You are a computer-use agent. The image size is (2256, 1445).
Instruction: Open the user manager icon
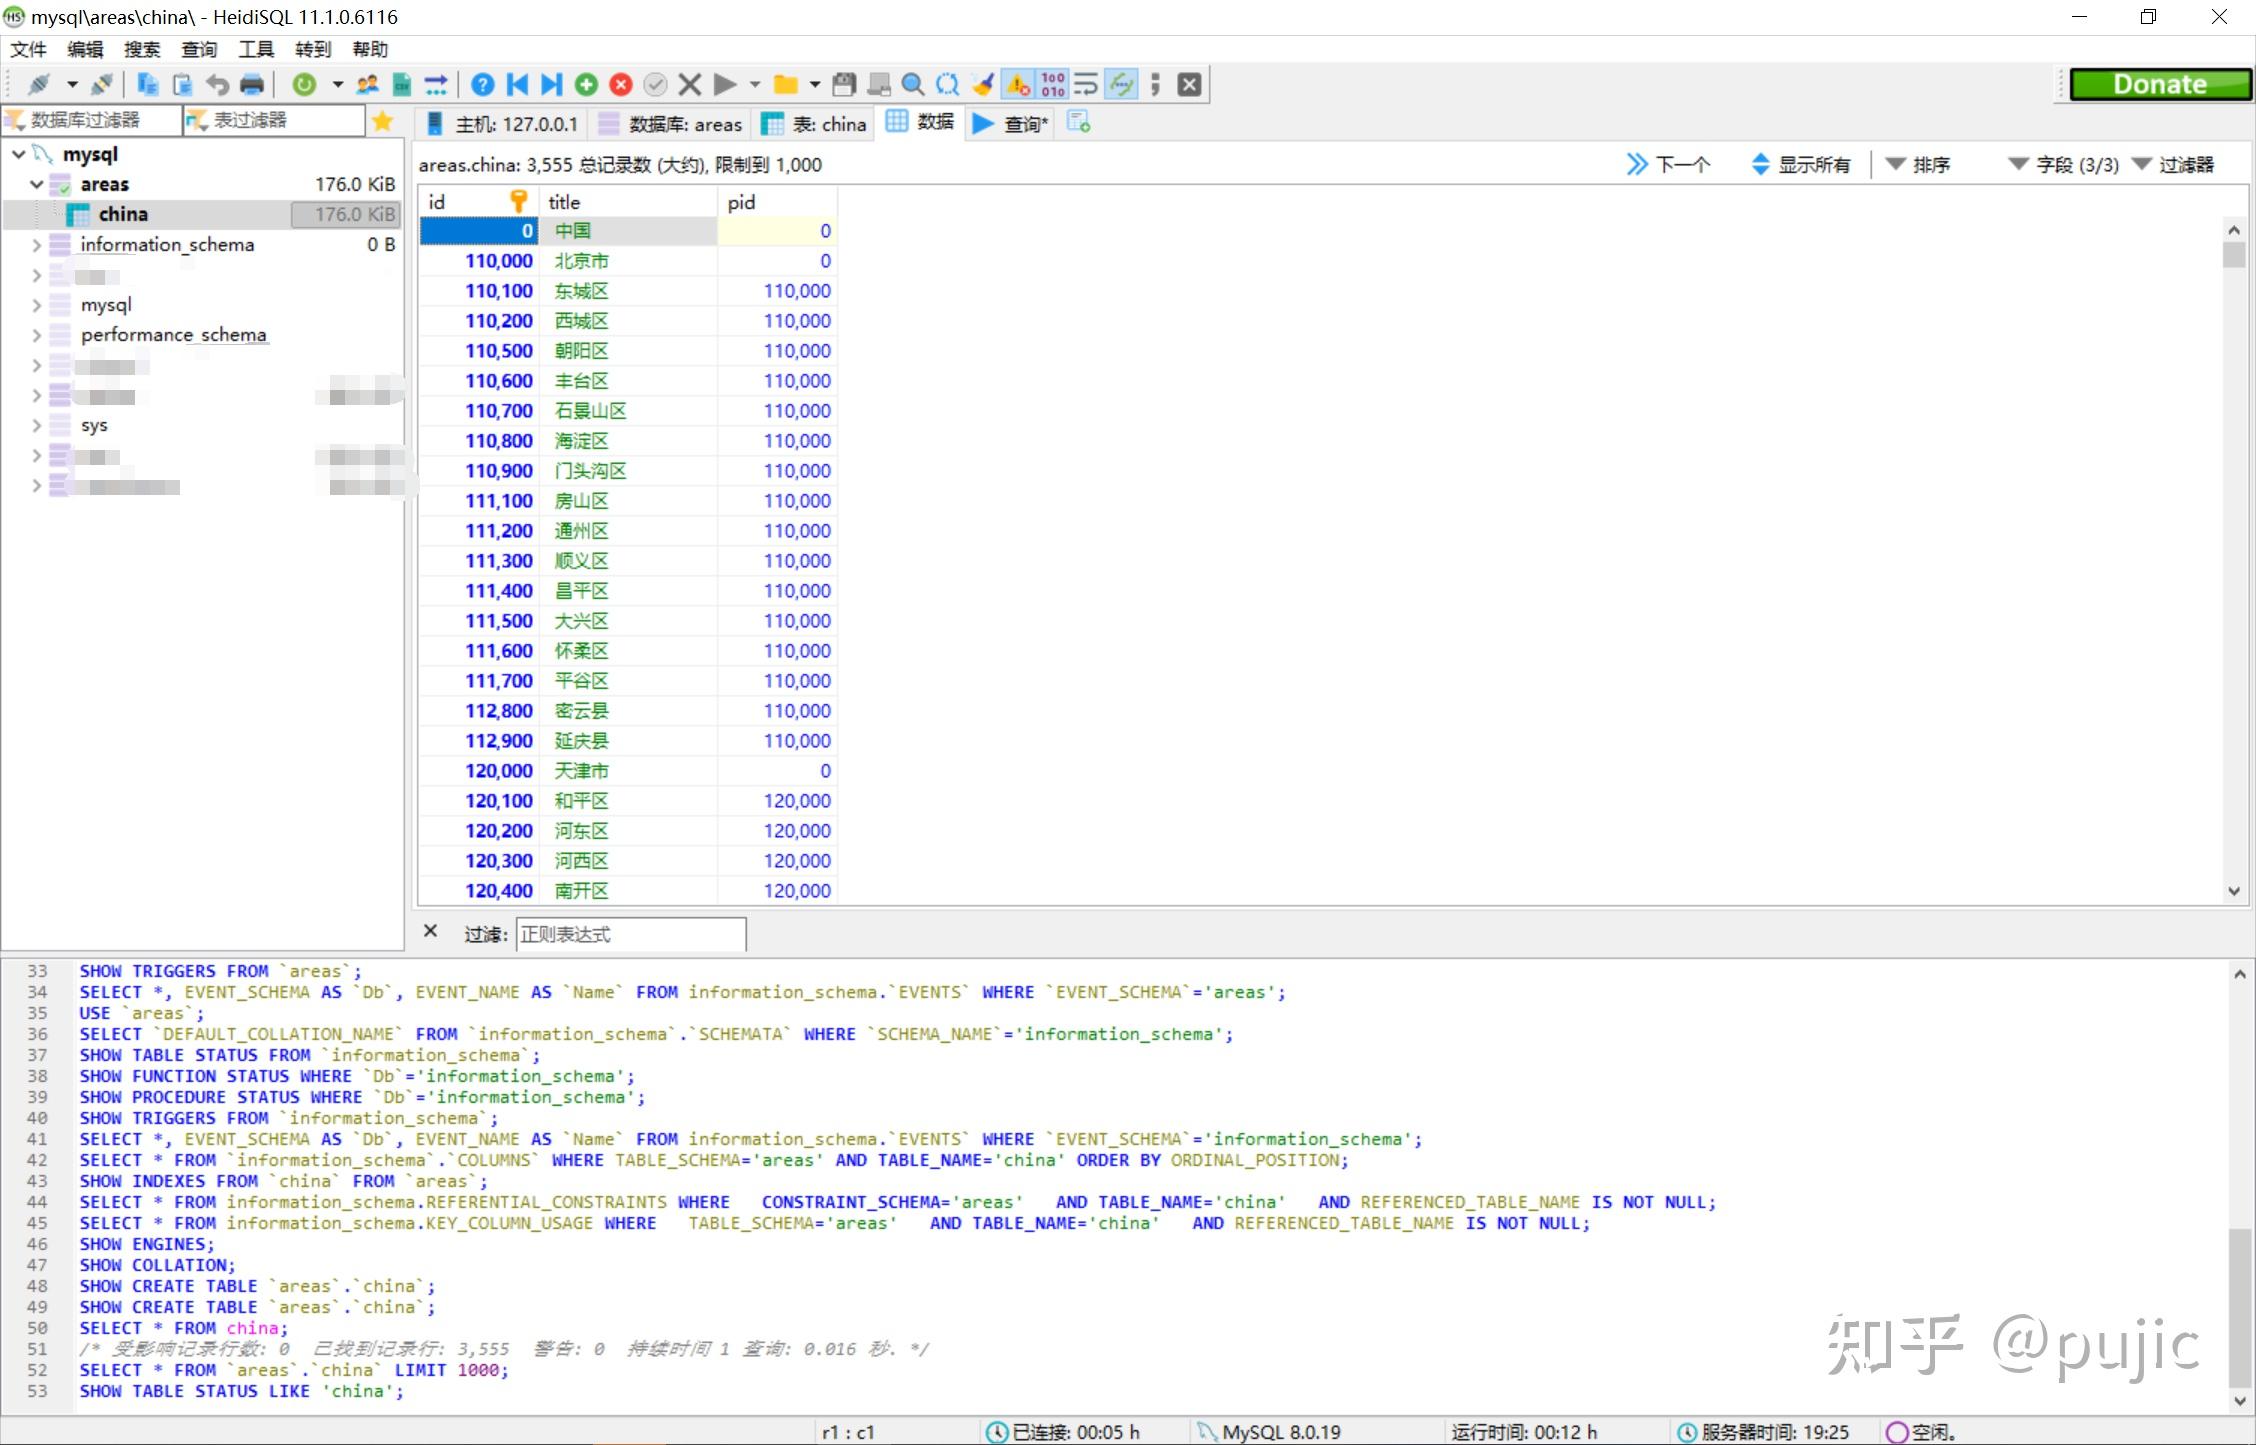(367, 85)
